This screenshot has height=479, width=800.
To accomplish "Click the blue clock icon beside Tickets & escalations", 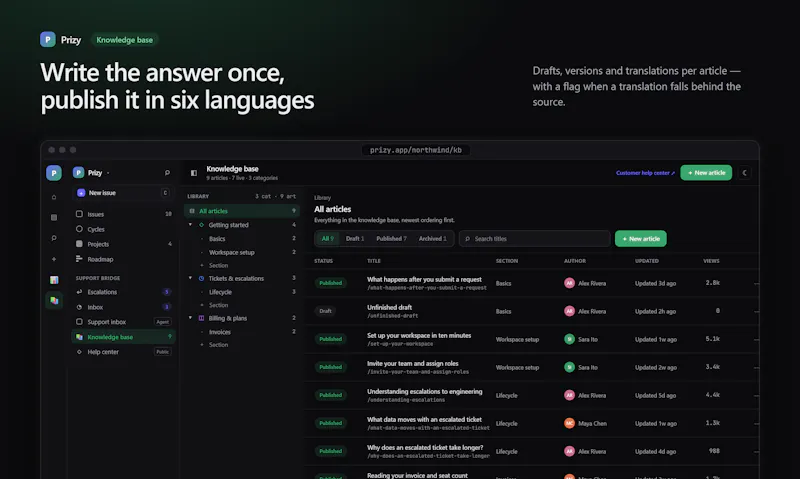I will (x=201, y=279).
